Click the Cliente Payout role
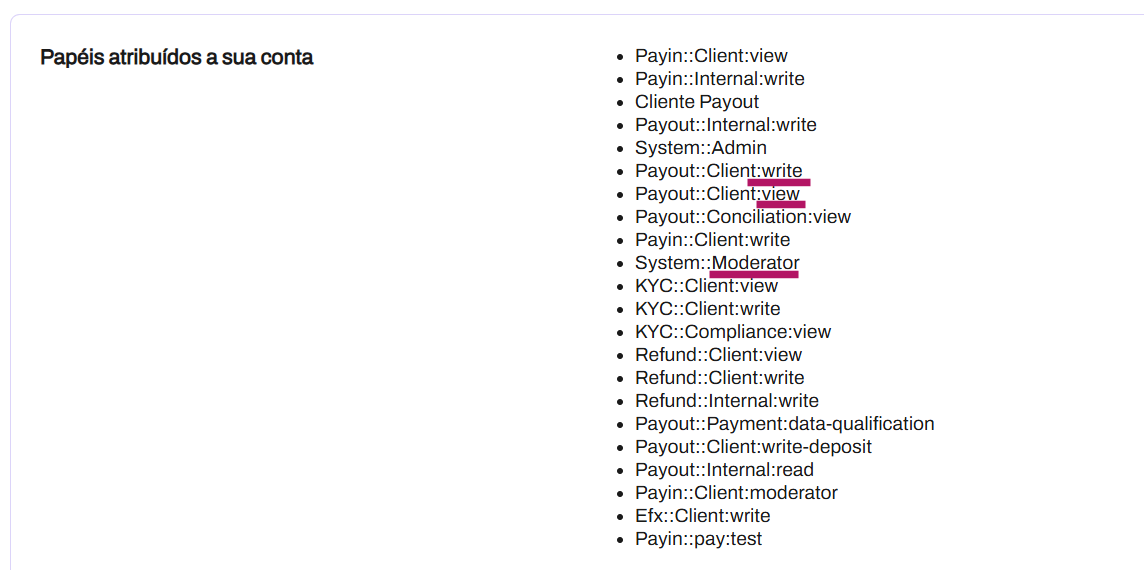This screenshot has height=570, width=1144. point(697,101)
